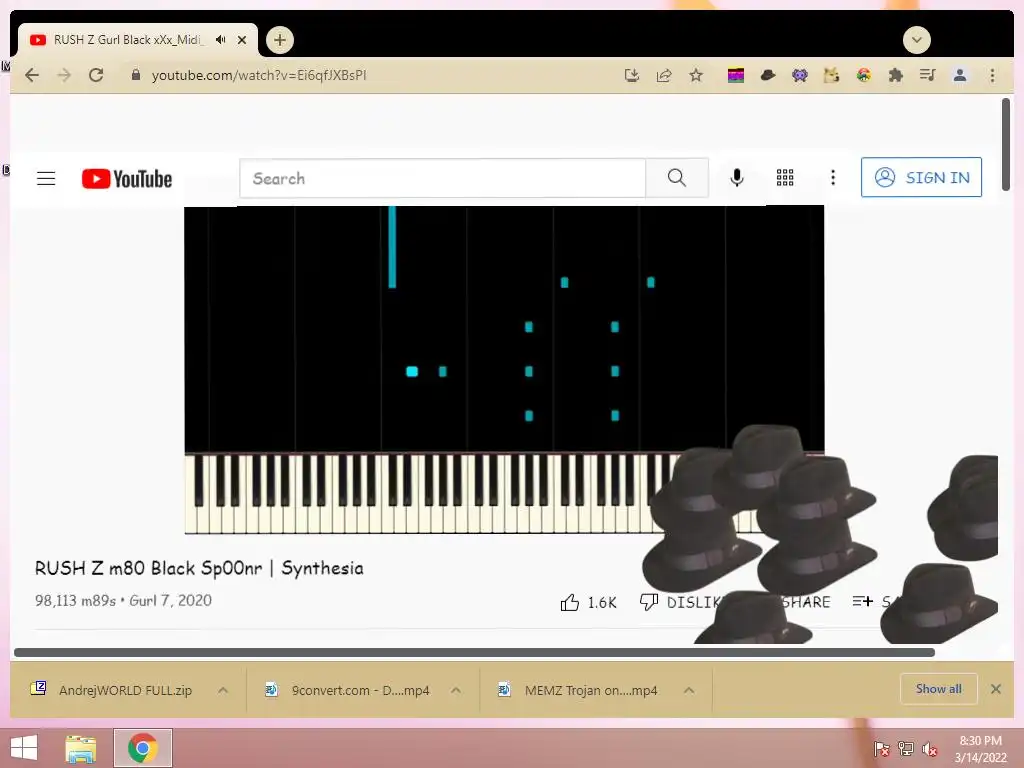
Task: Go back using browser back arrow
Action: 31,75
